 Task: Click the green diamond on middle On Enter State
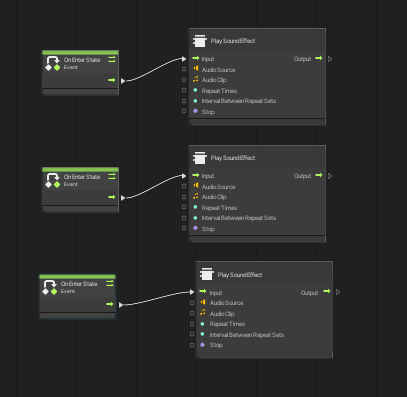coord(57,185)
